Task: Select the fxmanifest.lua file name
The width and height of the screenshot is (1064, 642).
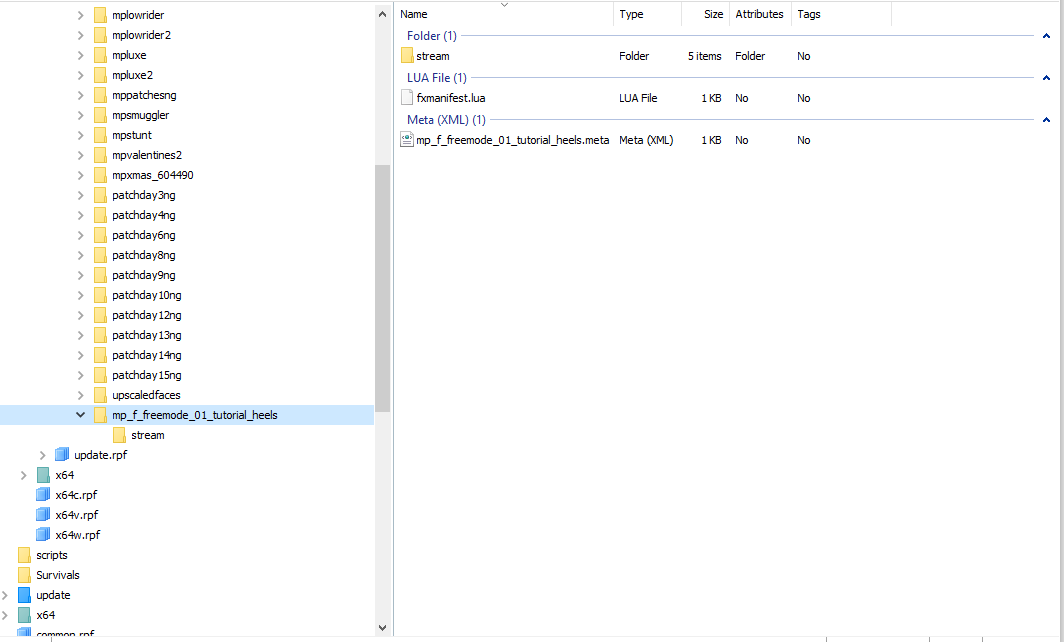Action: [x=451, y=98]
